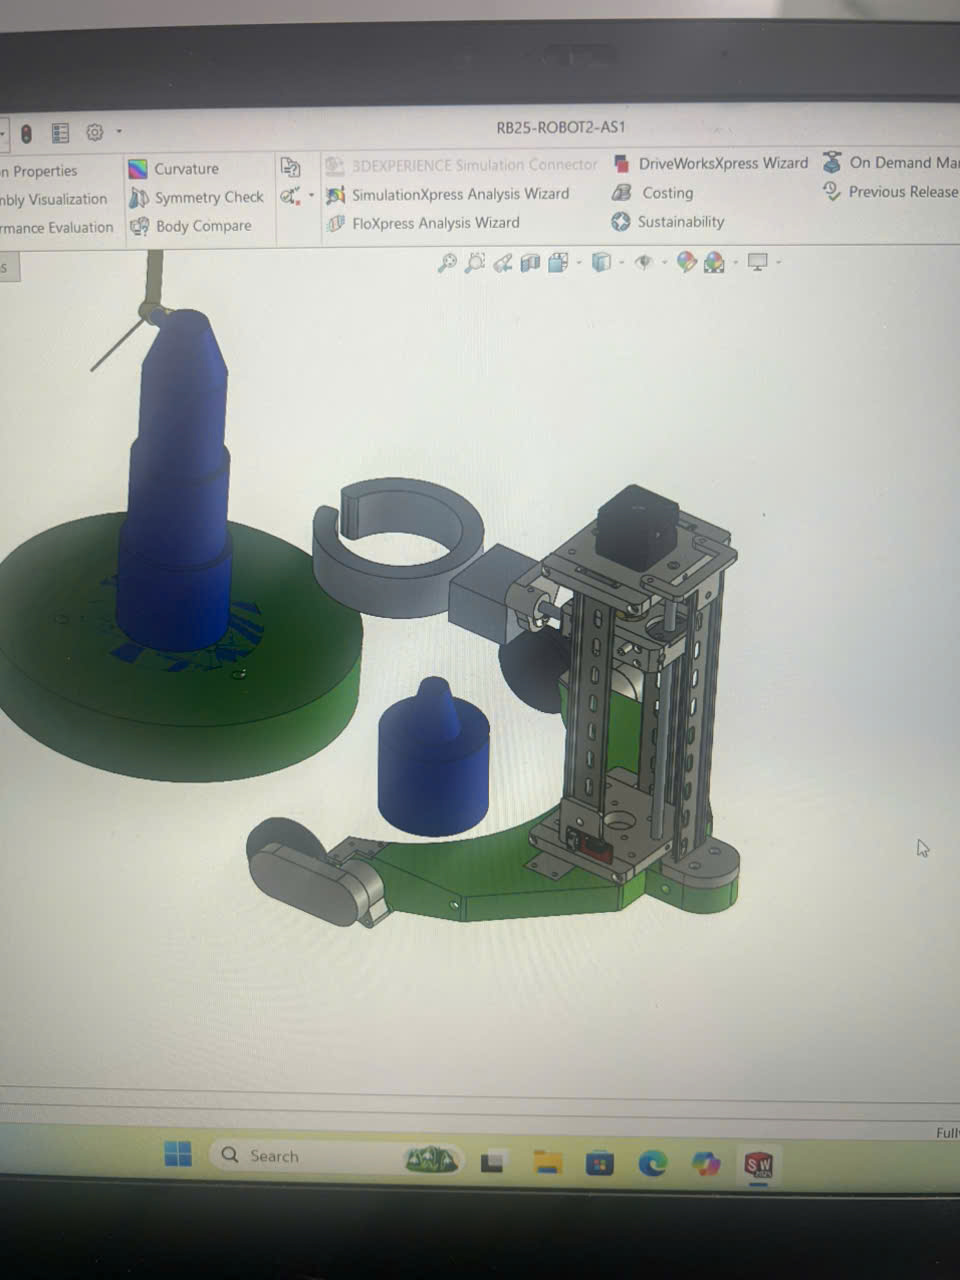960x1280 pixels.
Task: Click the Apply Scene icon
Action: (x=714, y=263)
